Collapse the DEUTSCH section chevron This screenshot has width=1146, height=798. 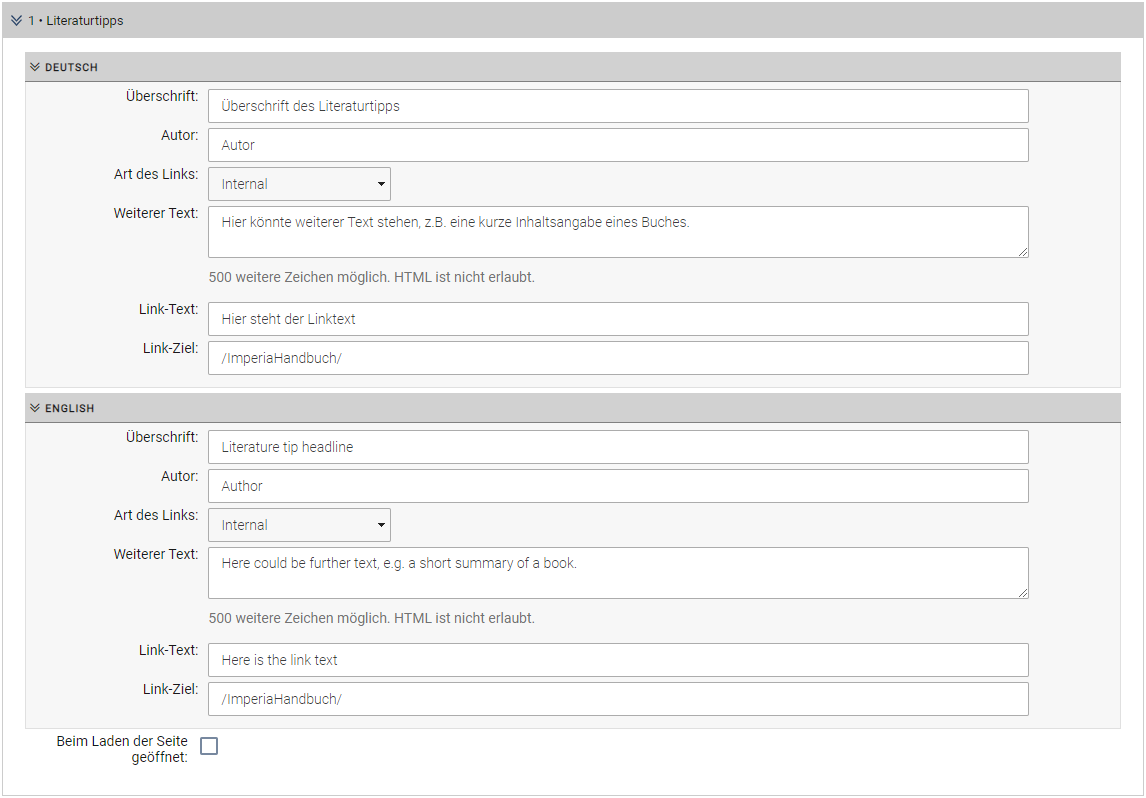pos(35,67)
